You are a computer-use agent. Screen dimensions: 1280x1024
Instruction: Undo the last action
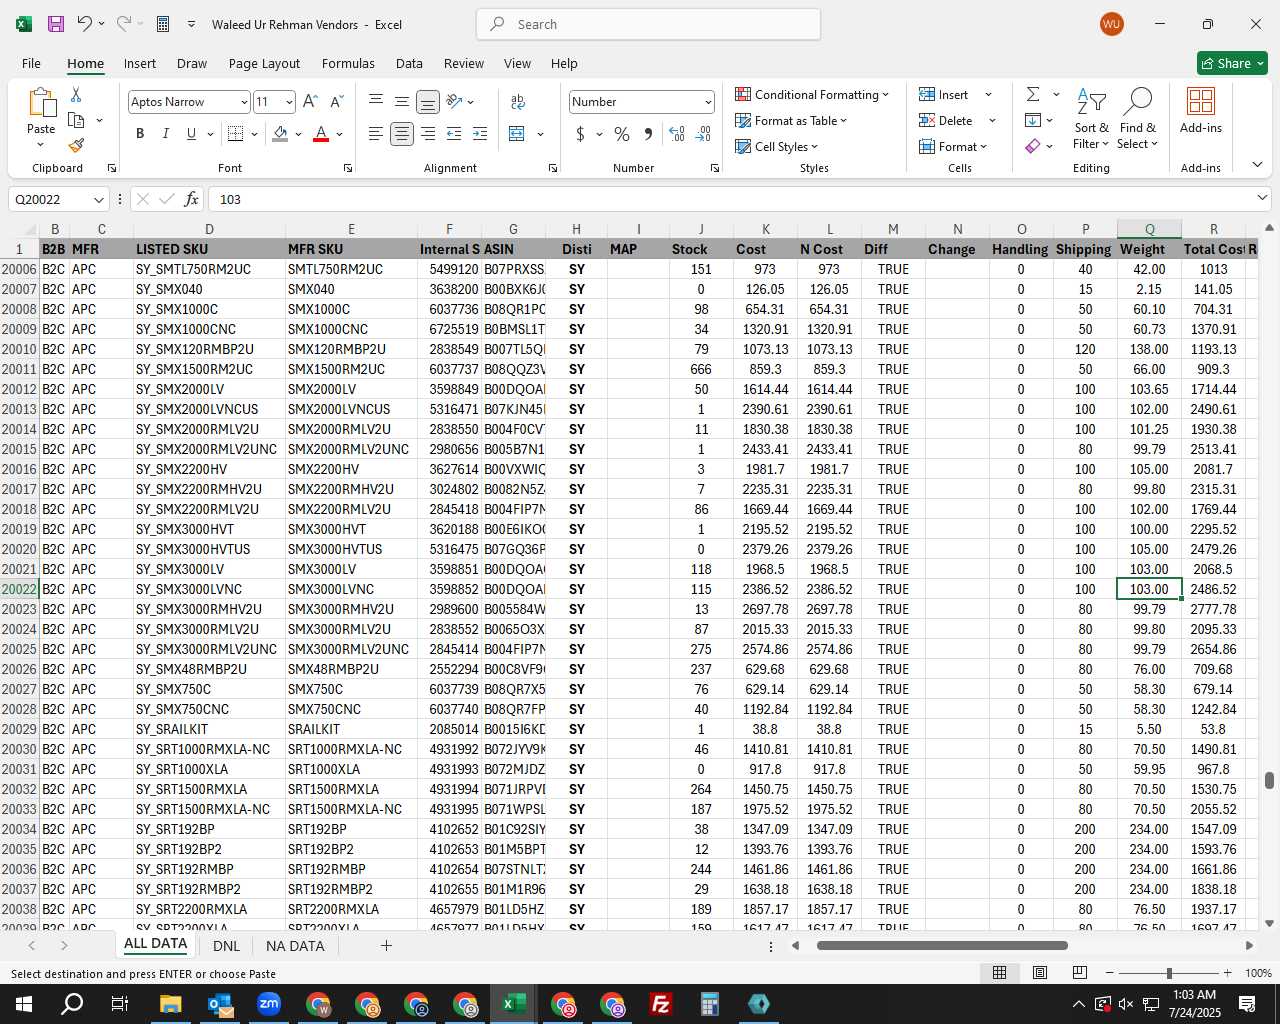pos(85,24)
